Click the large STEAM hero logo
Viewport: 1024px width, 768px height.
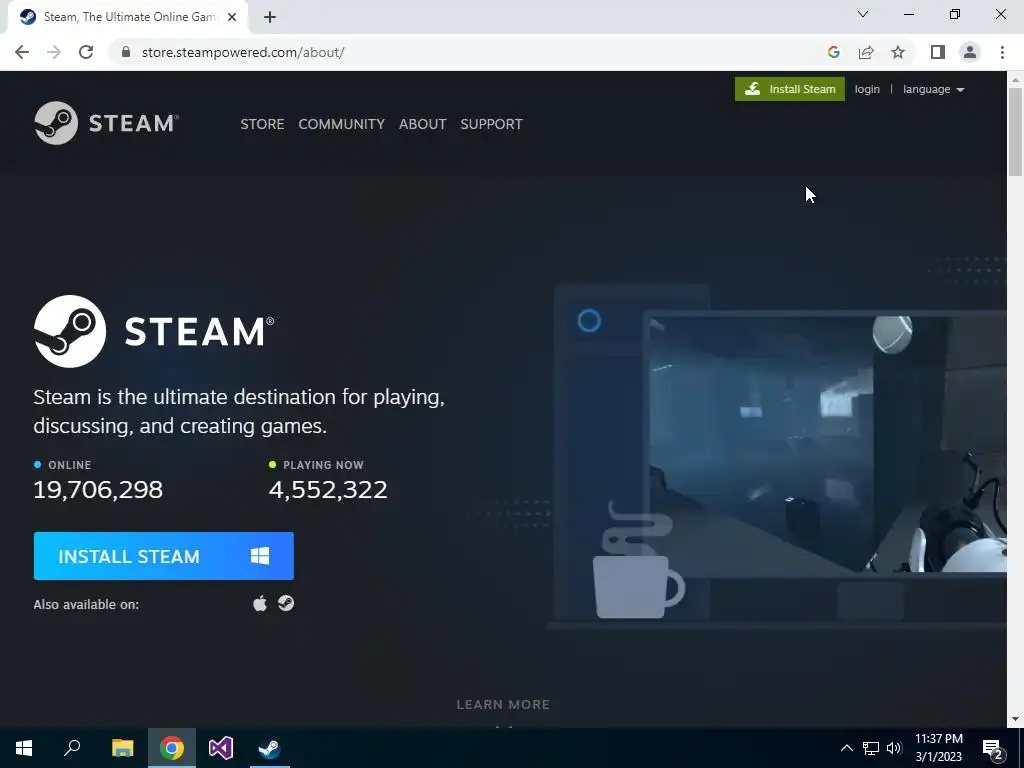pyautogui.click(x=154, y=331)
